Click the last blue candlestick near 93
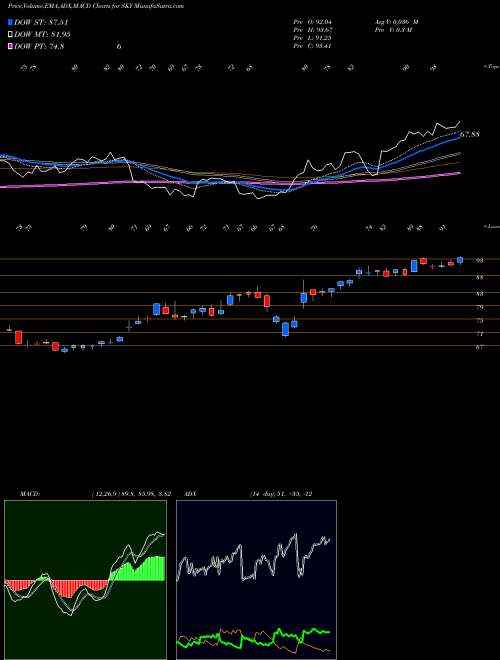The image size is (500, 660). pyautogui.click(x=460, y=261)
